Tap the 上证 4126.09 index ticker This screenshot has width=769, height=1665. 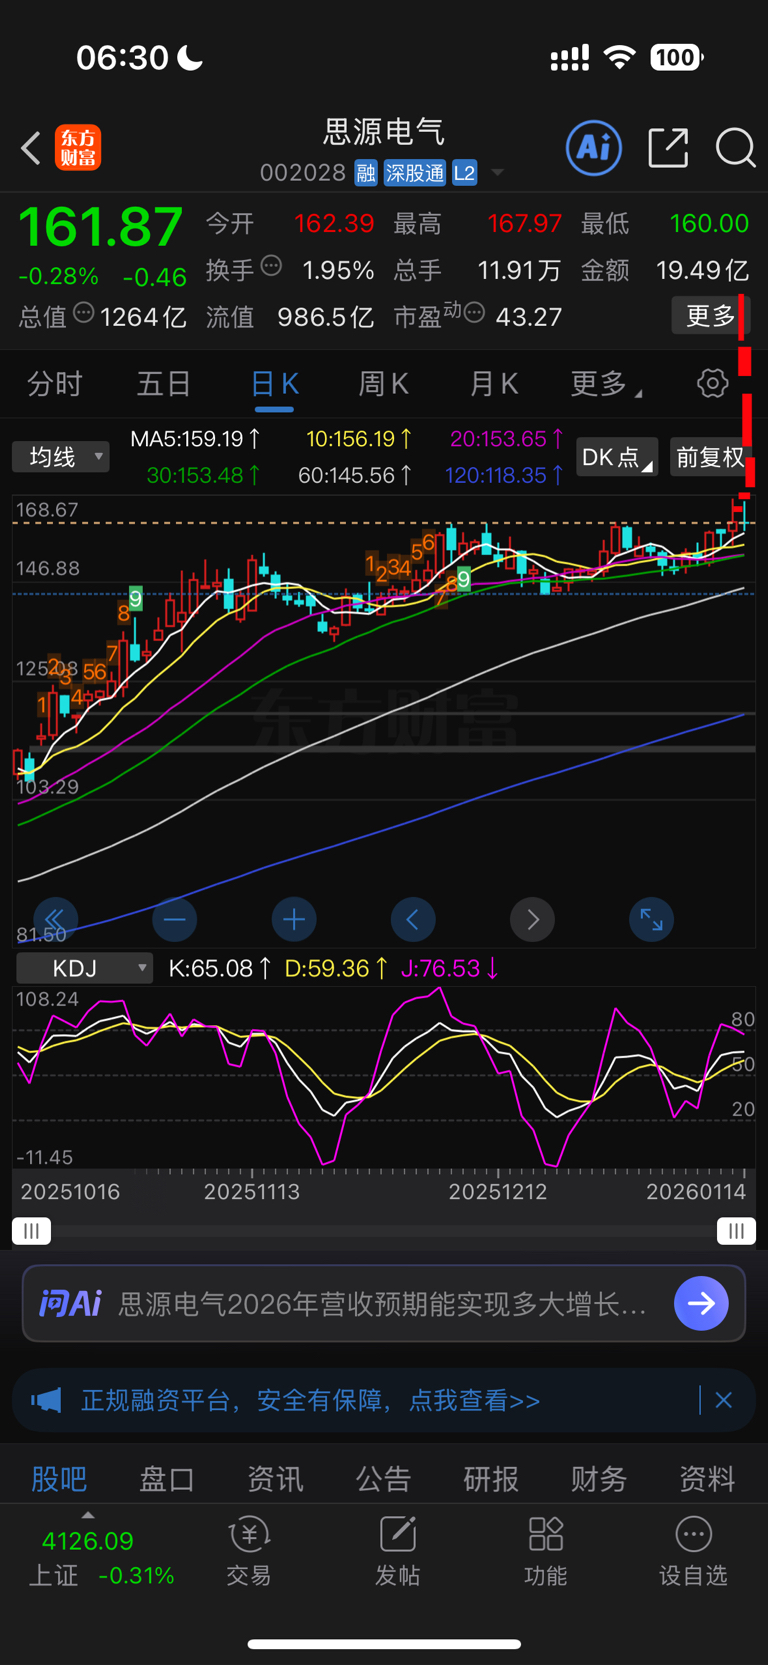100,1558
